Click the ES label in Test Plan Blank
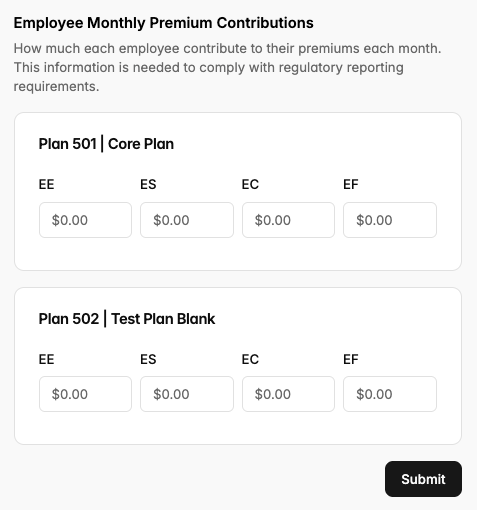Screen dimensions: 477x510 148,359
